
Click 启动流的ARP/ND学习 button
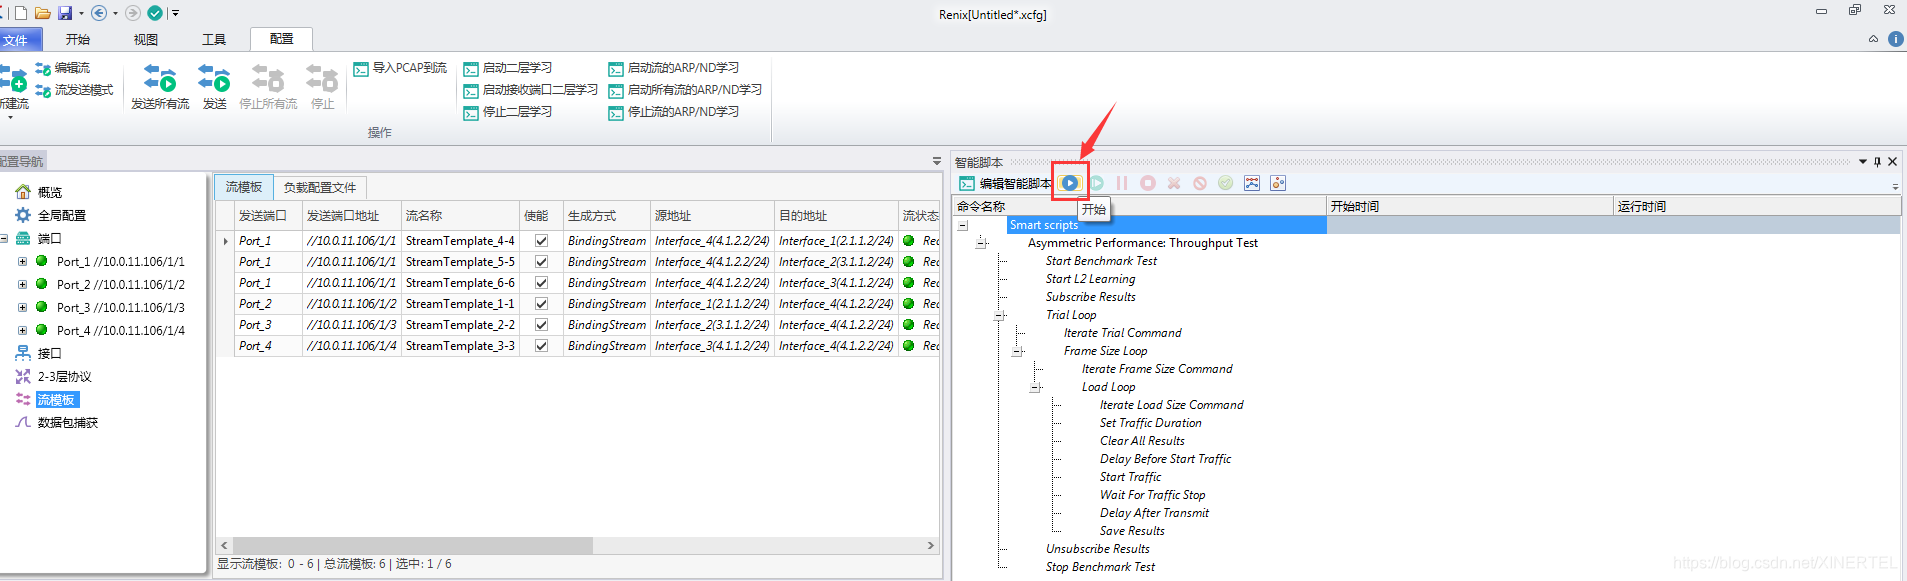(x=674, y=68)
